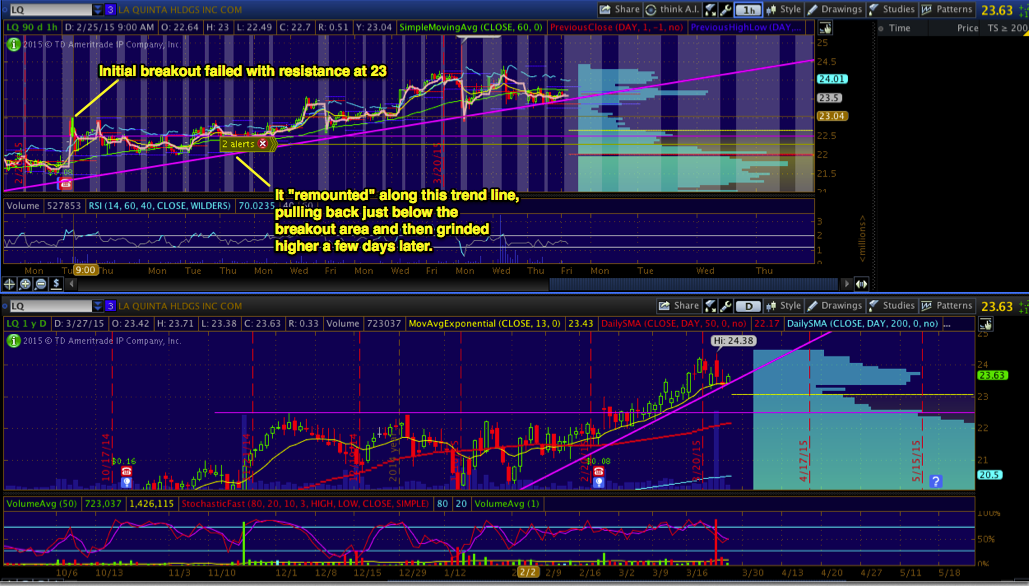Expand the symbol dropdown arrow in upper chart
Image resolution: width=1029 pixels, height=586 pixels.
[x=98, y=10]
